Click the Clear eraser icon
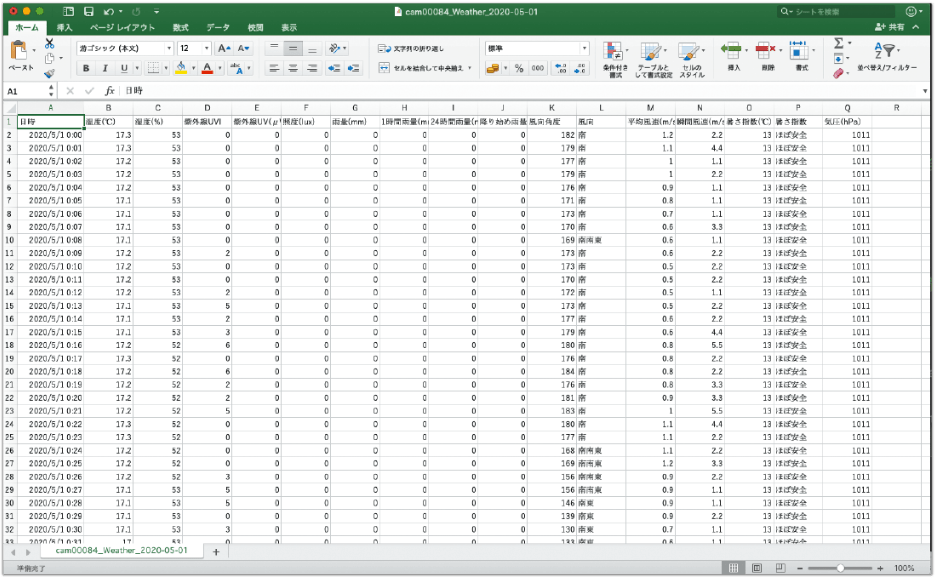 point(839,73)
